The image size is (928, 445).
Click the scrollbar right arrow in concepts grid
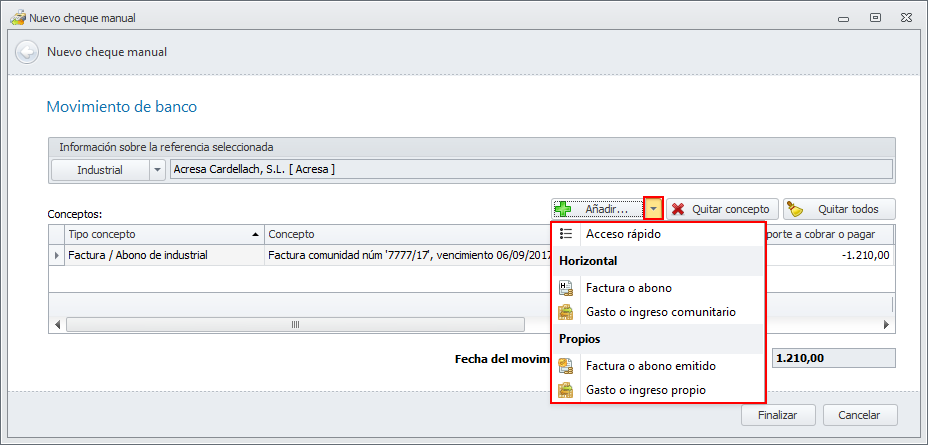[887, 324]
